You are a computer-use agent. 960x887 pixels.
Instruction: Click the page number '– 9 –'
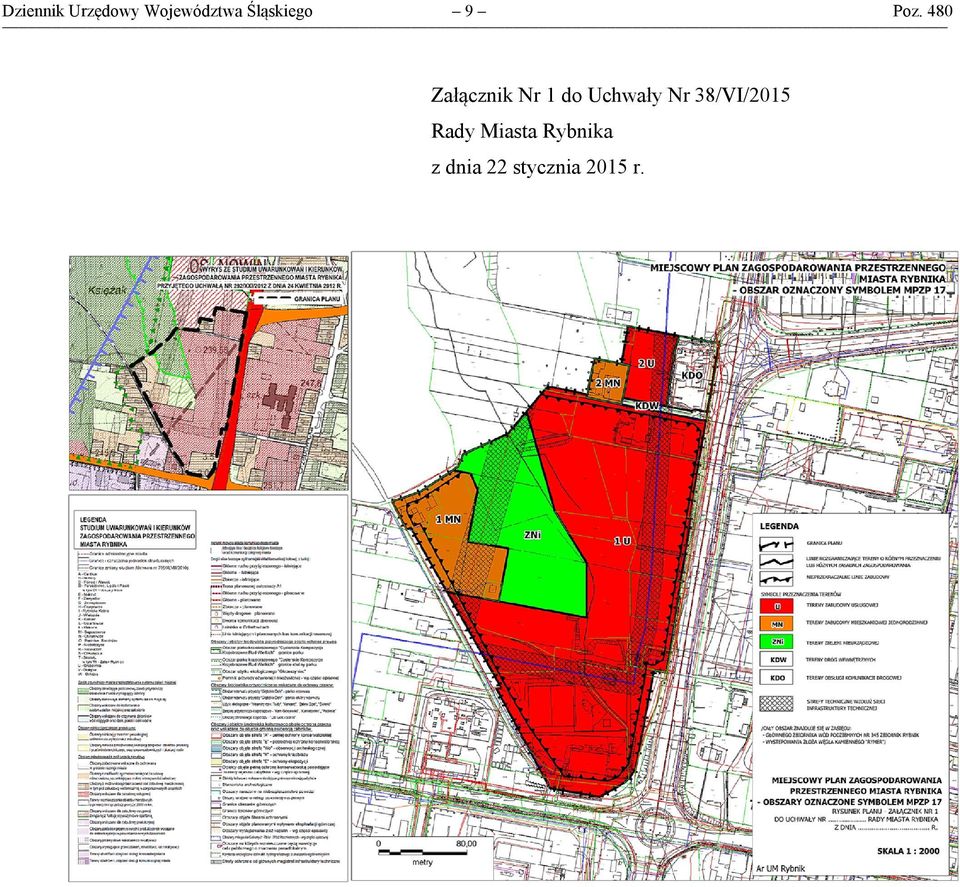469,12
